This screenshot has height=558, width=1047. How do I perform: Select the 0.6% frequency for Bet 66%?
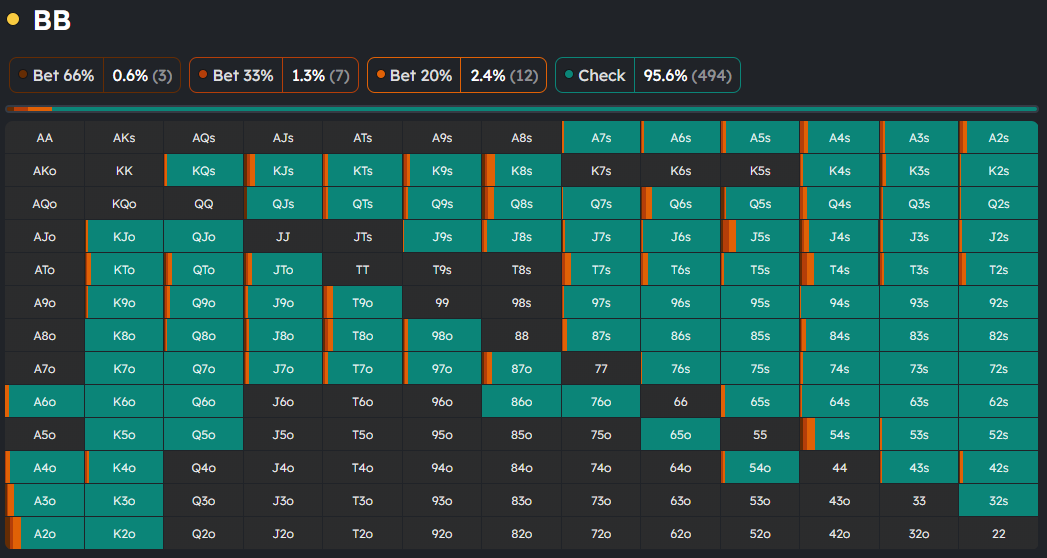142,75
